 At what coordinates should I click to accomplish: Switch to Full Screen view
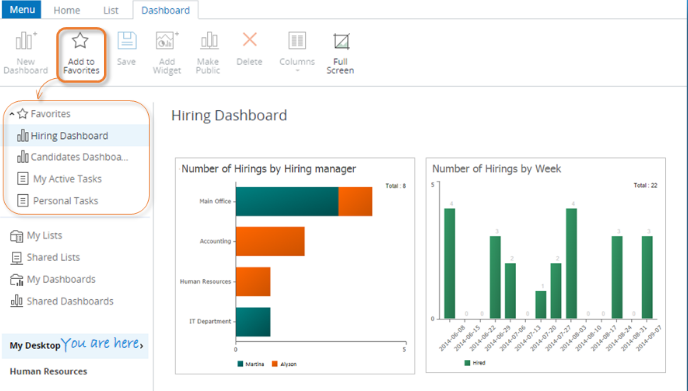pyautogui.click(x=340, y=54)
